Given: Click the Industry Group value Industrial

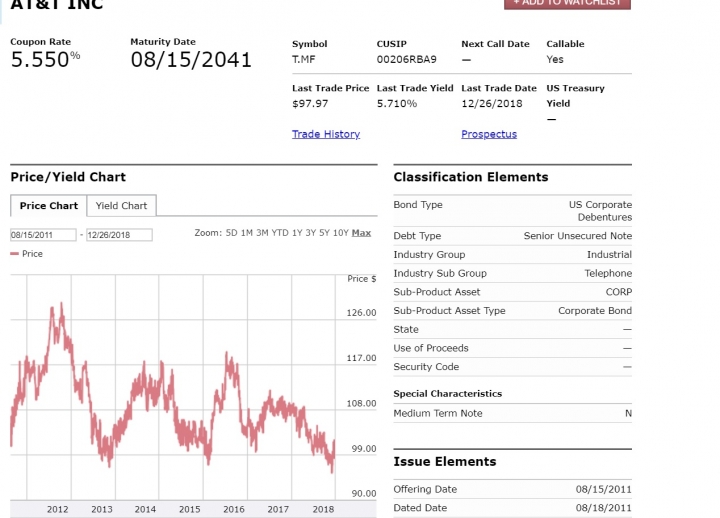Looking at the screenshot, I should [x=609, y=254].
